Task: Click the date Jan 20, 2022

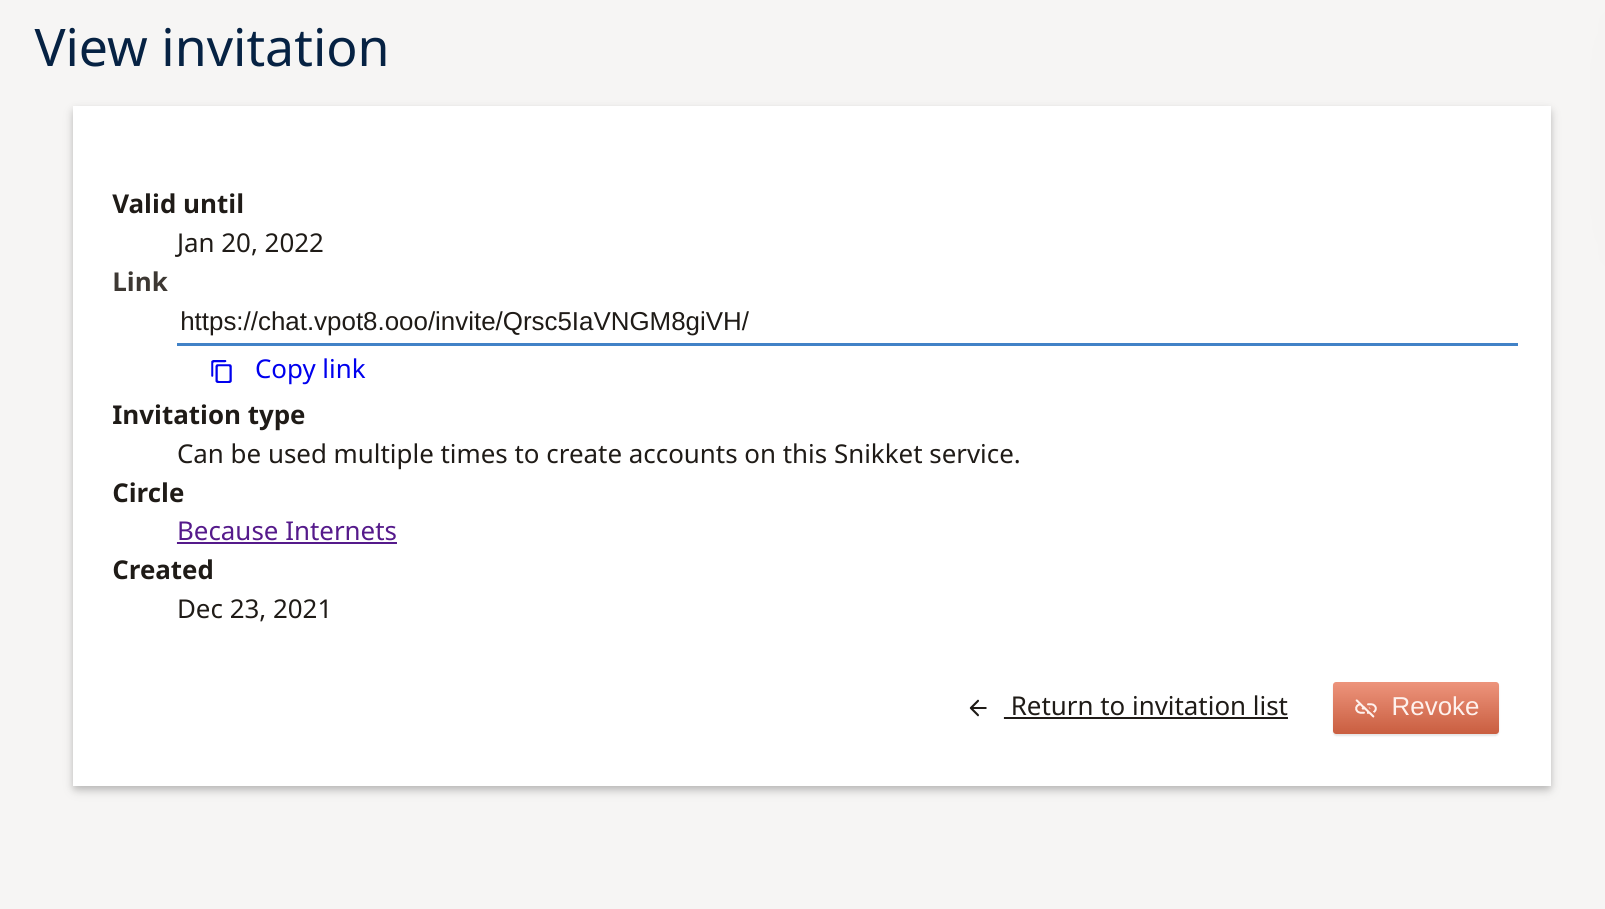Action: point(250,243)
